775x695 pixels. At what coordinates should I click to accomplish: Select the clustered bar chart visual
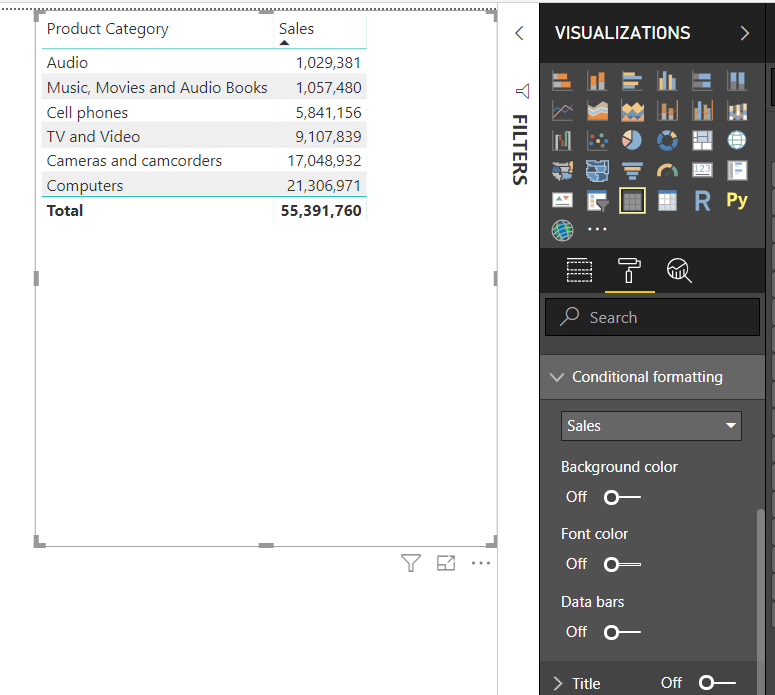tap(632, 81)
